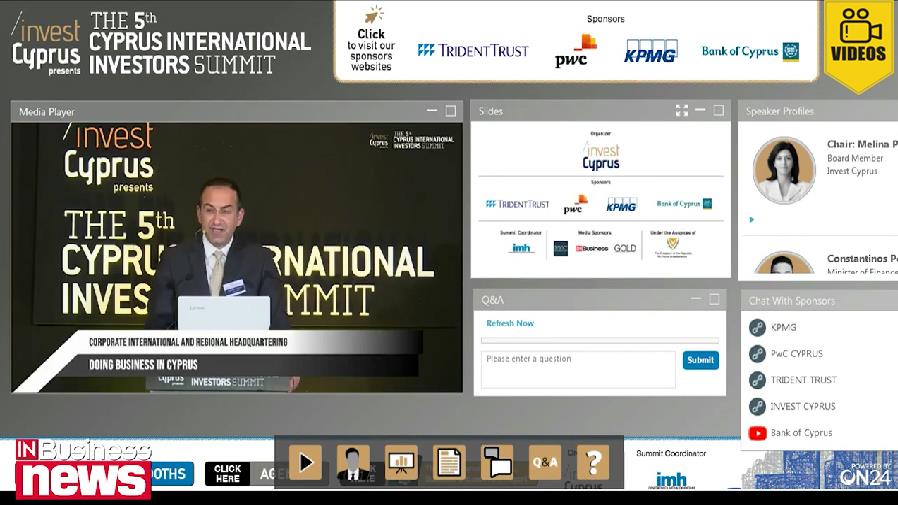Open Speaker Profiles from the dock
The image size is (898, 505).
tap(353, 462)
